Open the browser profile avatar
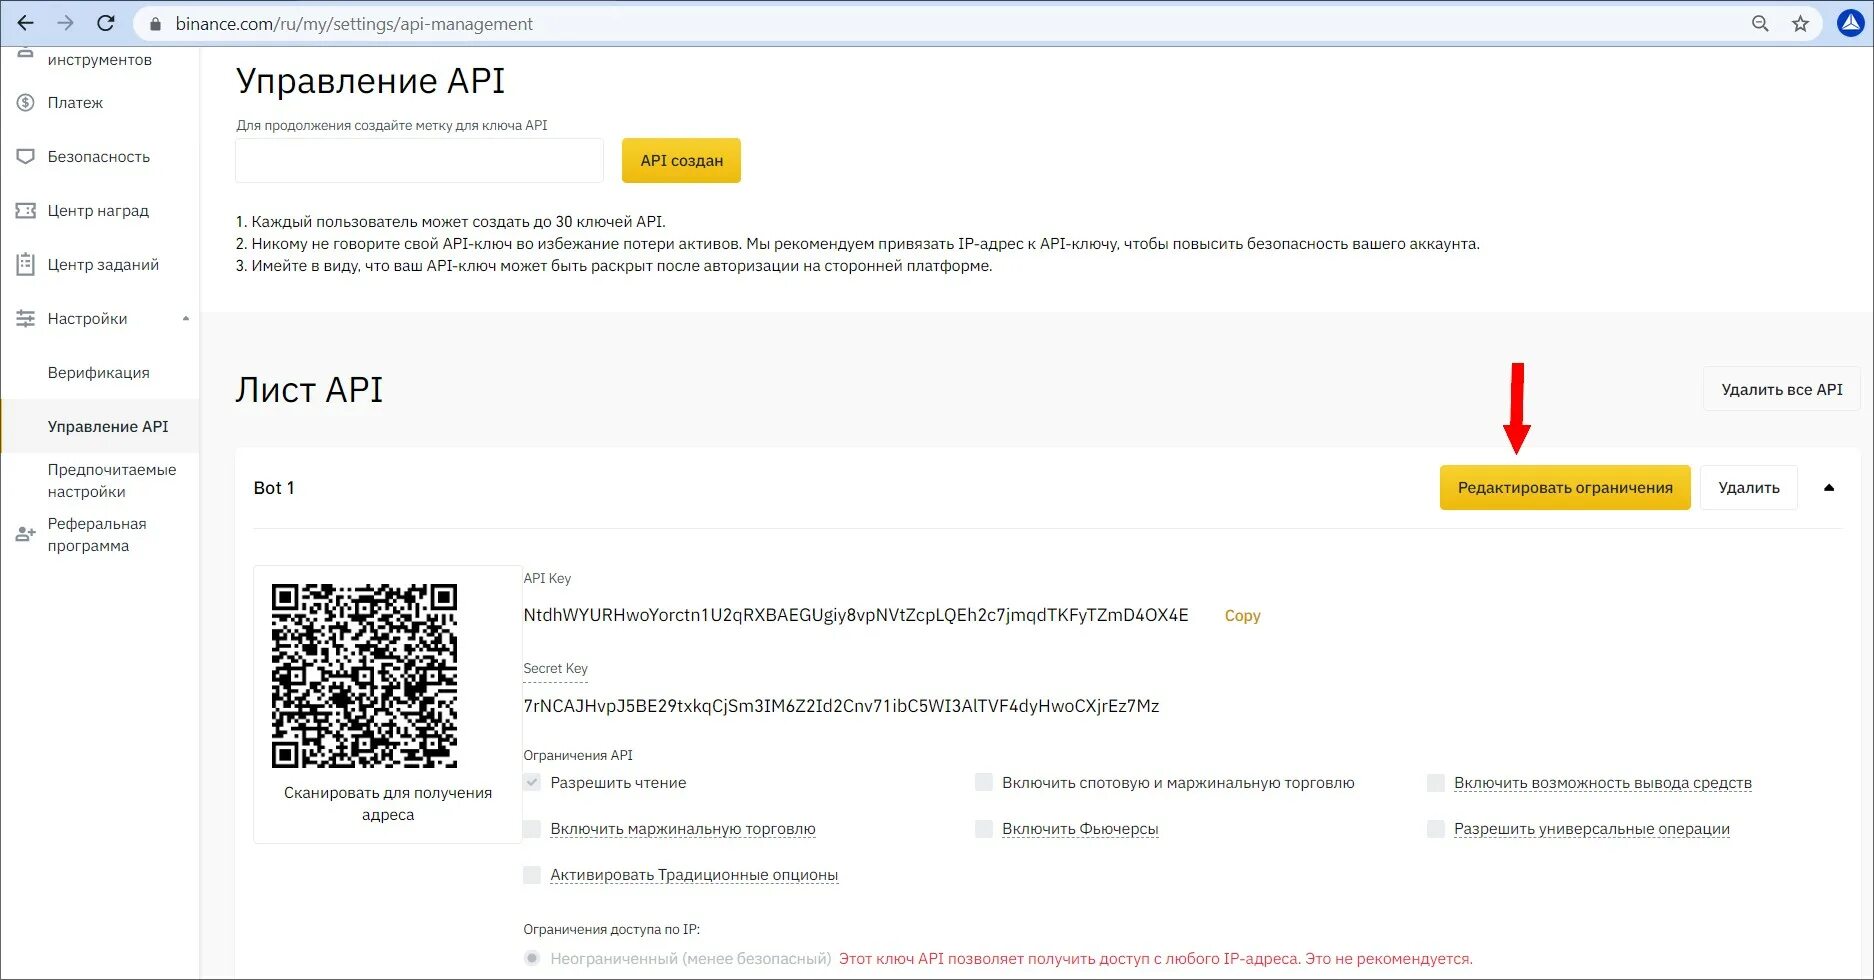This screenshot has height=980, width=1874. click(x=1851, y=23)
